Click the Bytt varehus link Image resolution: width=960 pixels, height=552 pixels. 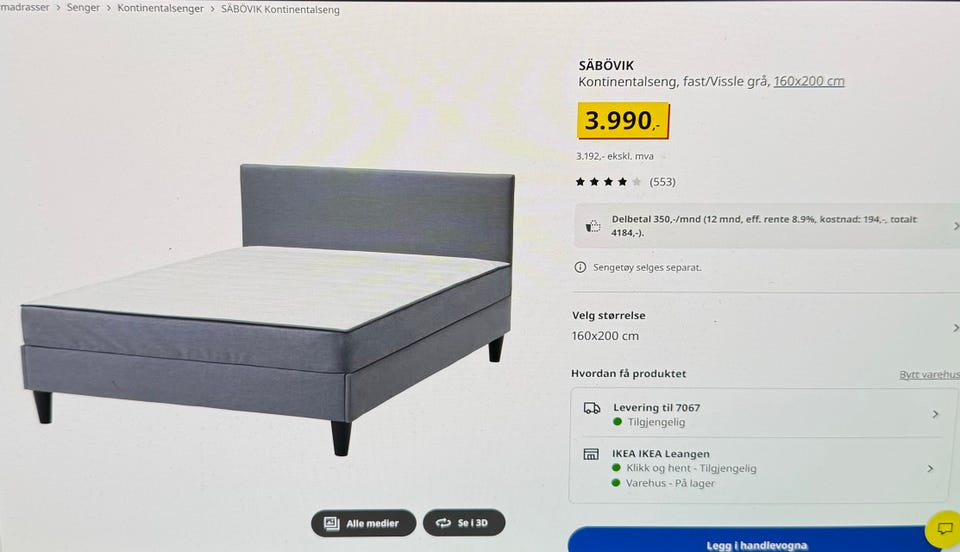pos(929,375)
